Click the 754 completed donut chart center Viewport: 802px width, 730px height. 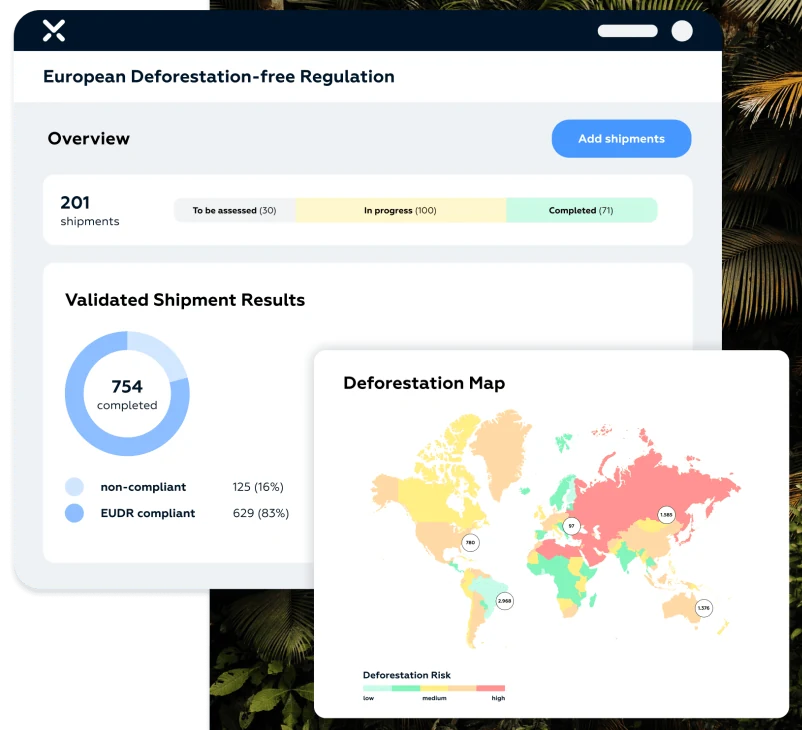pyautogui.click(x=127, y=394)
